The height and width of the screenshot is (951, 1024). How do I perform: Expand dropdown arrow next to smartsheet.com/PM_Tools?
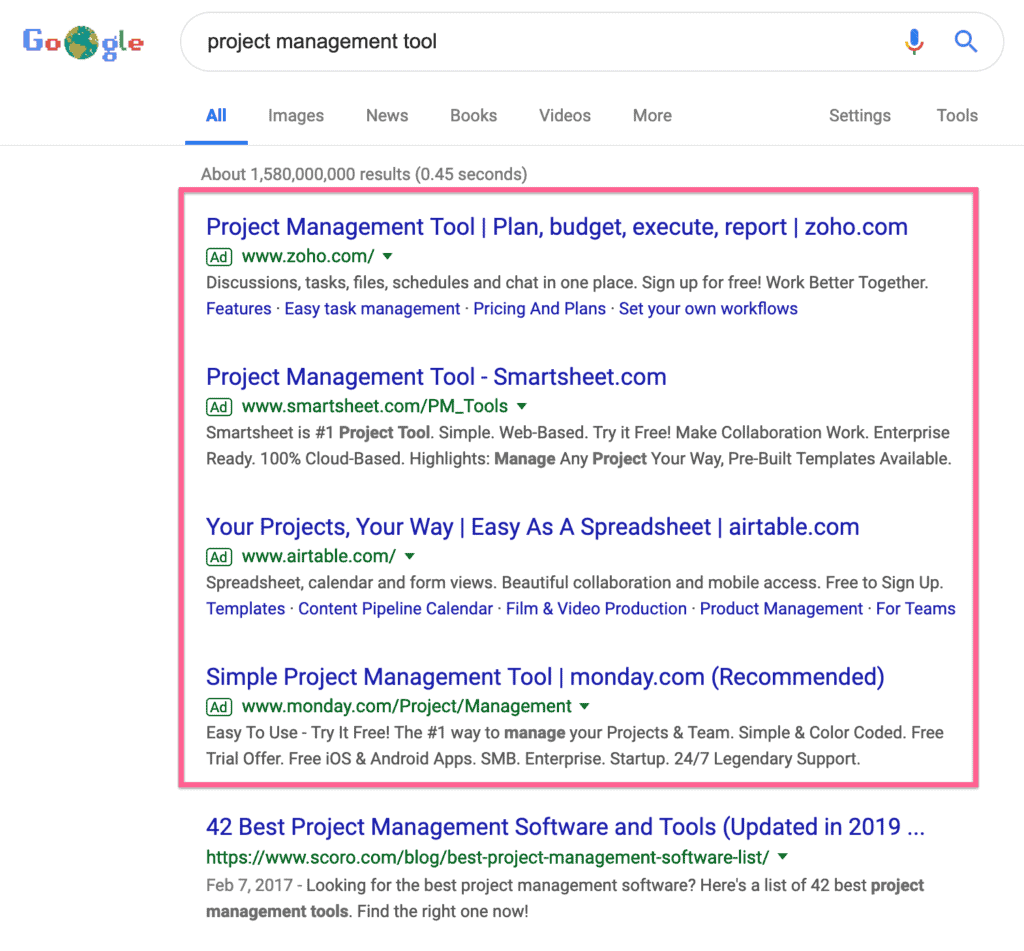coord(522,406)
